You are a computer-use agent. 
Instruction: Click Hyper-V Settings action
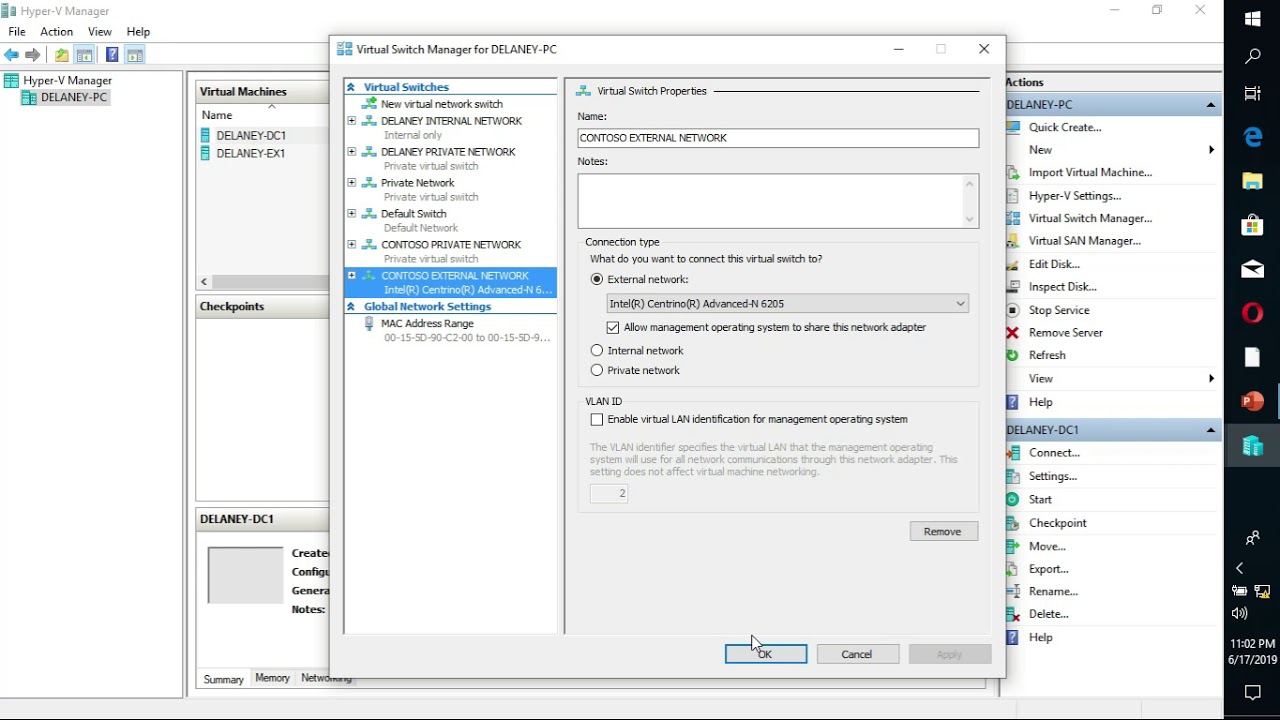1075,196
